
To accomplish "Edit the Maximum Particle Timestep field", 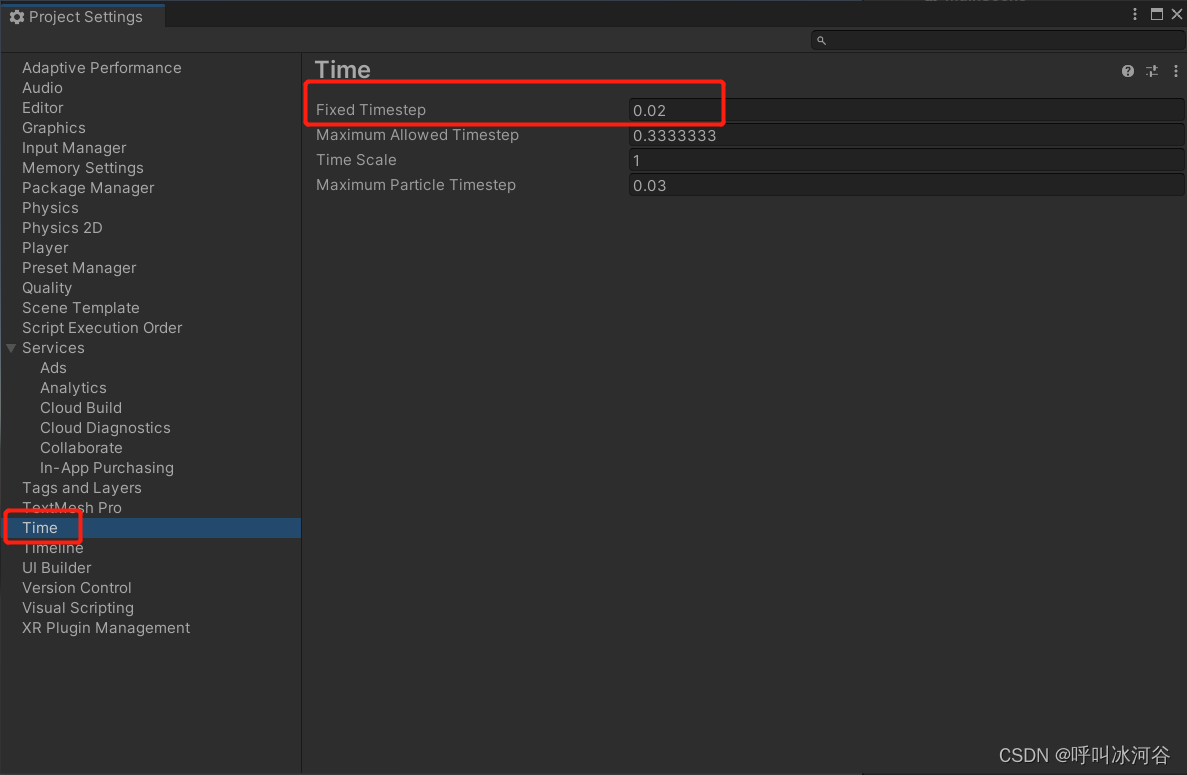I will [x=906, y=185].
